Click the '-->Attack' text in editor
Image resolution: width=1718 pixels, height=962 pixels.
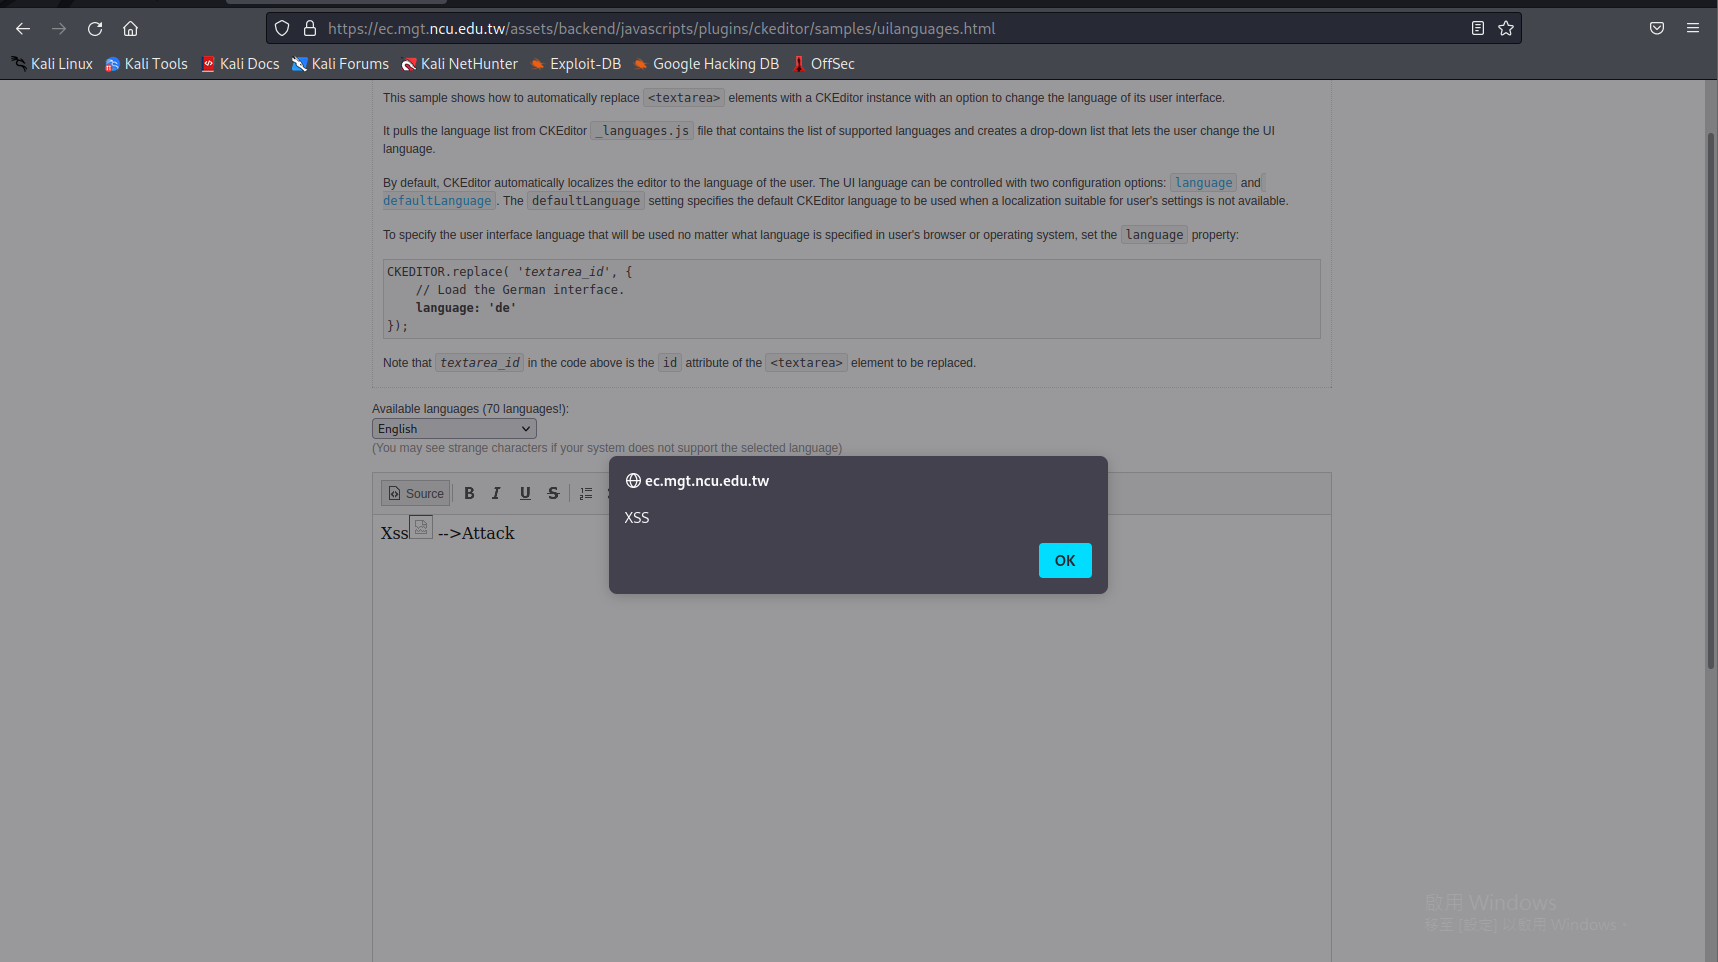pos(476,533)
